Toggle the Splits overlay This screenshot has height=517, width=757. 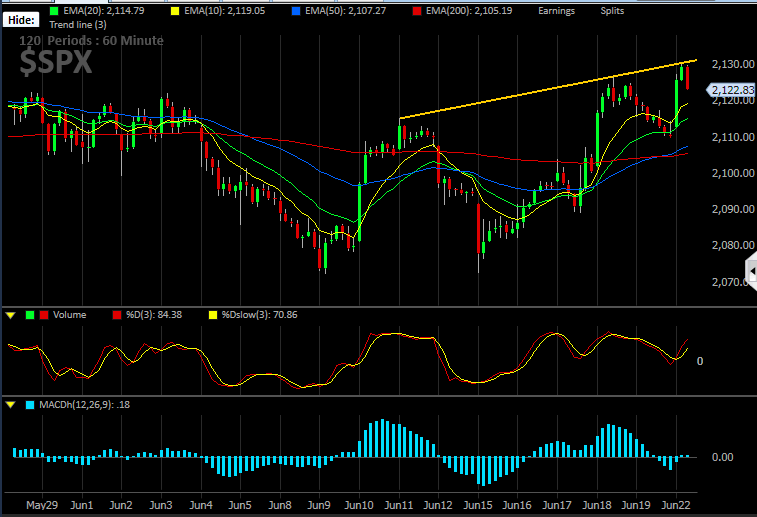612,11
